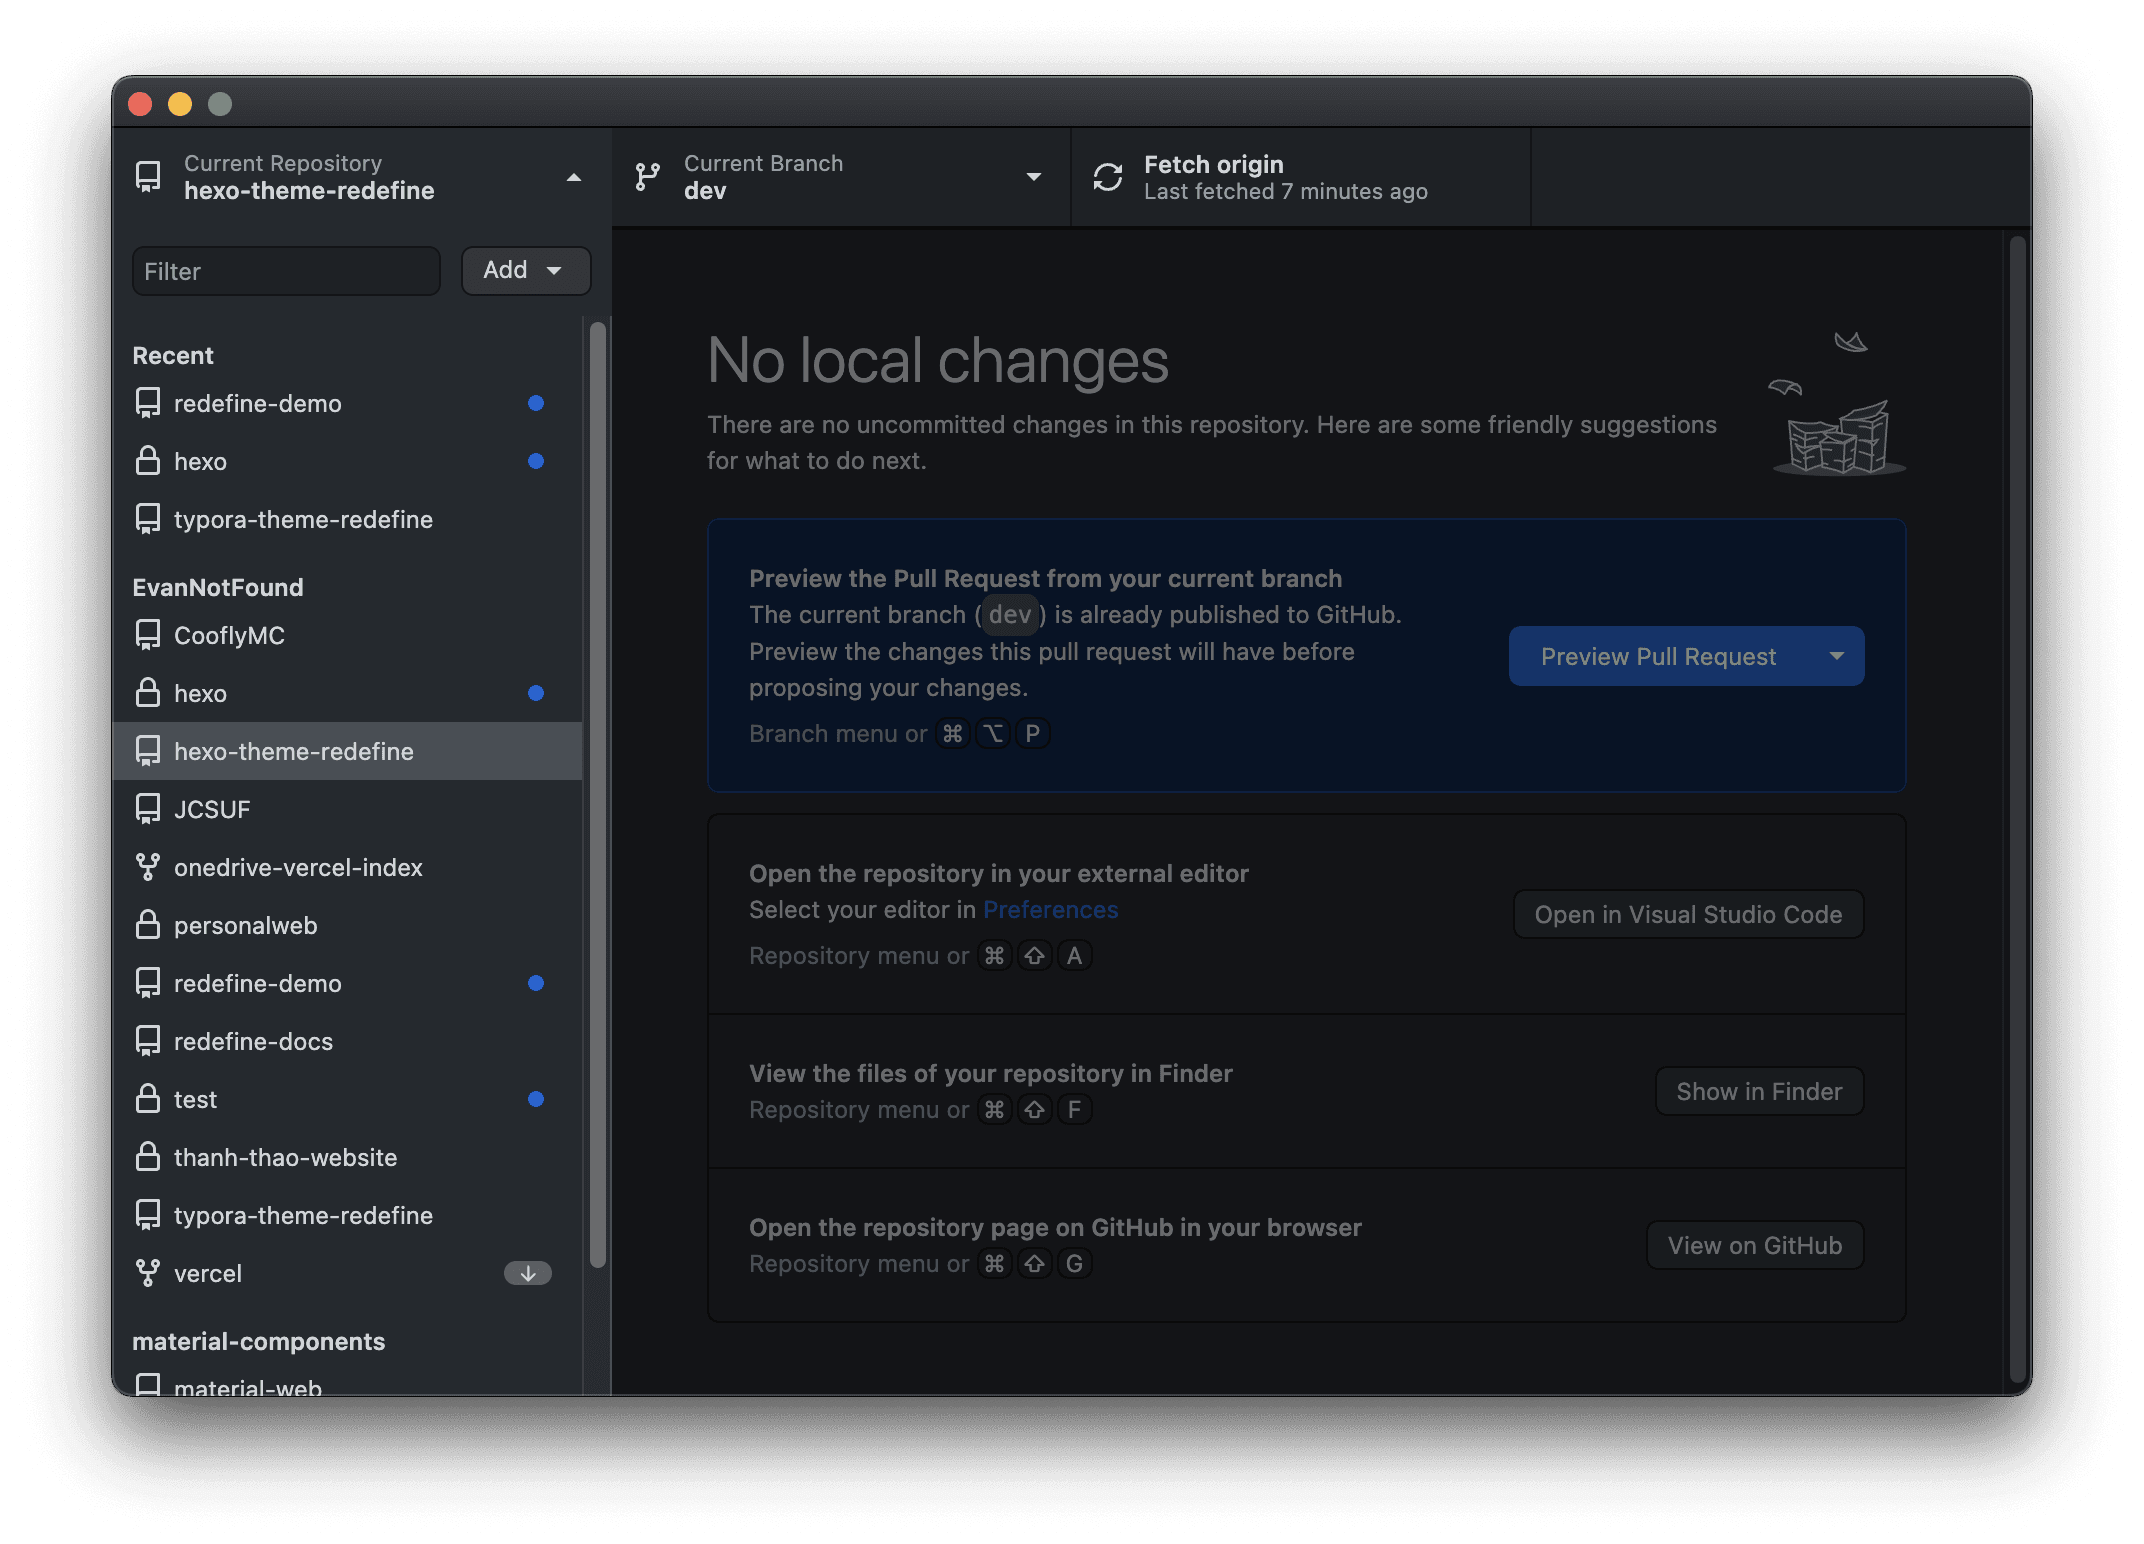Click the lock icon on thanh-thao-website
Screen dimensions: 2144x1544
[148, 1157]
